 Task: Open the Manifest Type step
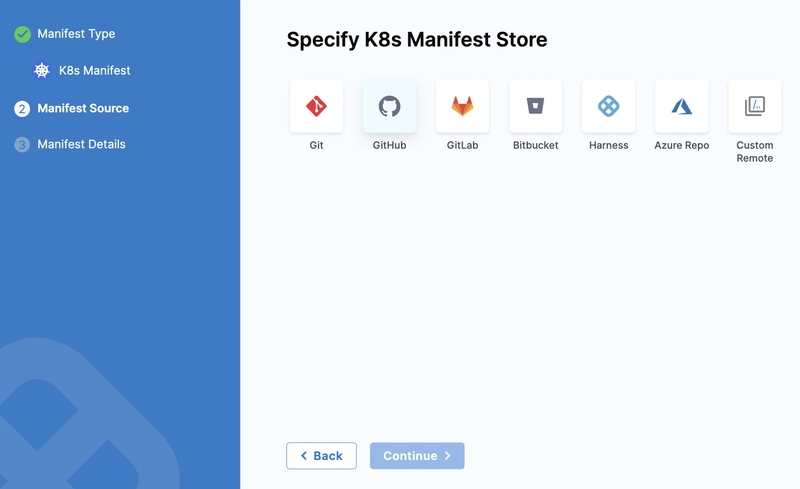pyautogui.click(x=76, y=34)
